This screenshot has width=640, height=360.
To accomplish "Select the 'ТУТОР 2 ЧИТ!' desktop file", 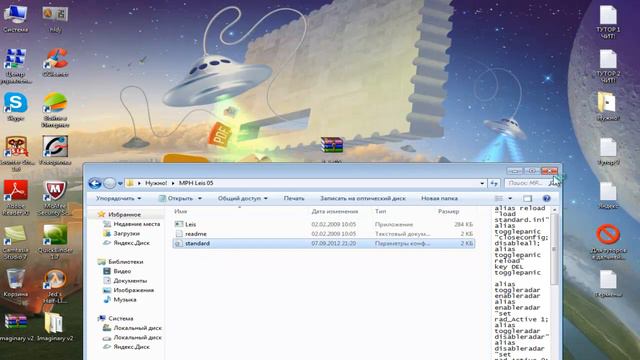I will click(608, 66).
